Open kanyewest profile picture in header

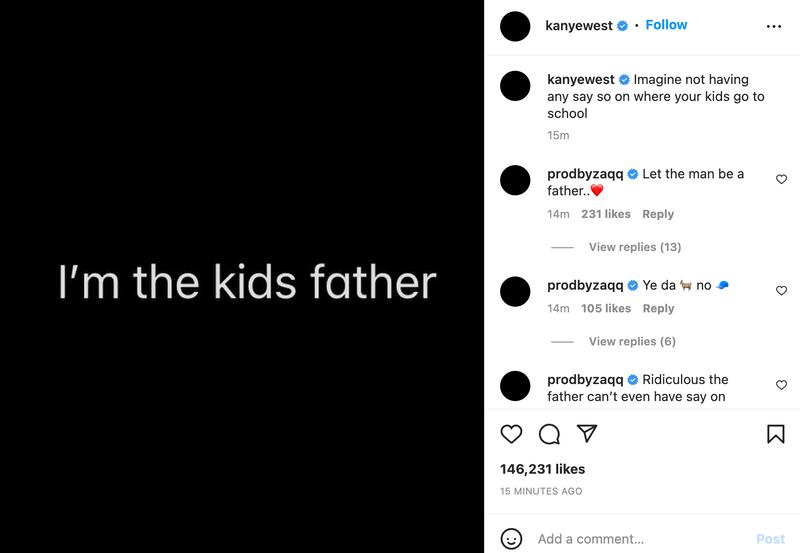click(514, 26)
